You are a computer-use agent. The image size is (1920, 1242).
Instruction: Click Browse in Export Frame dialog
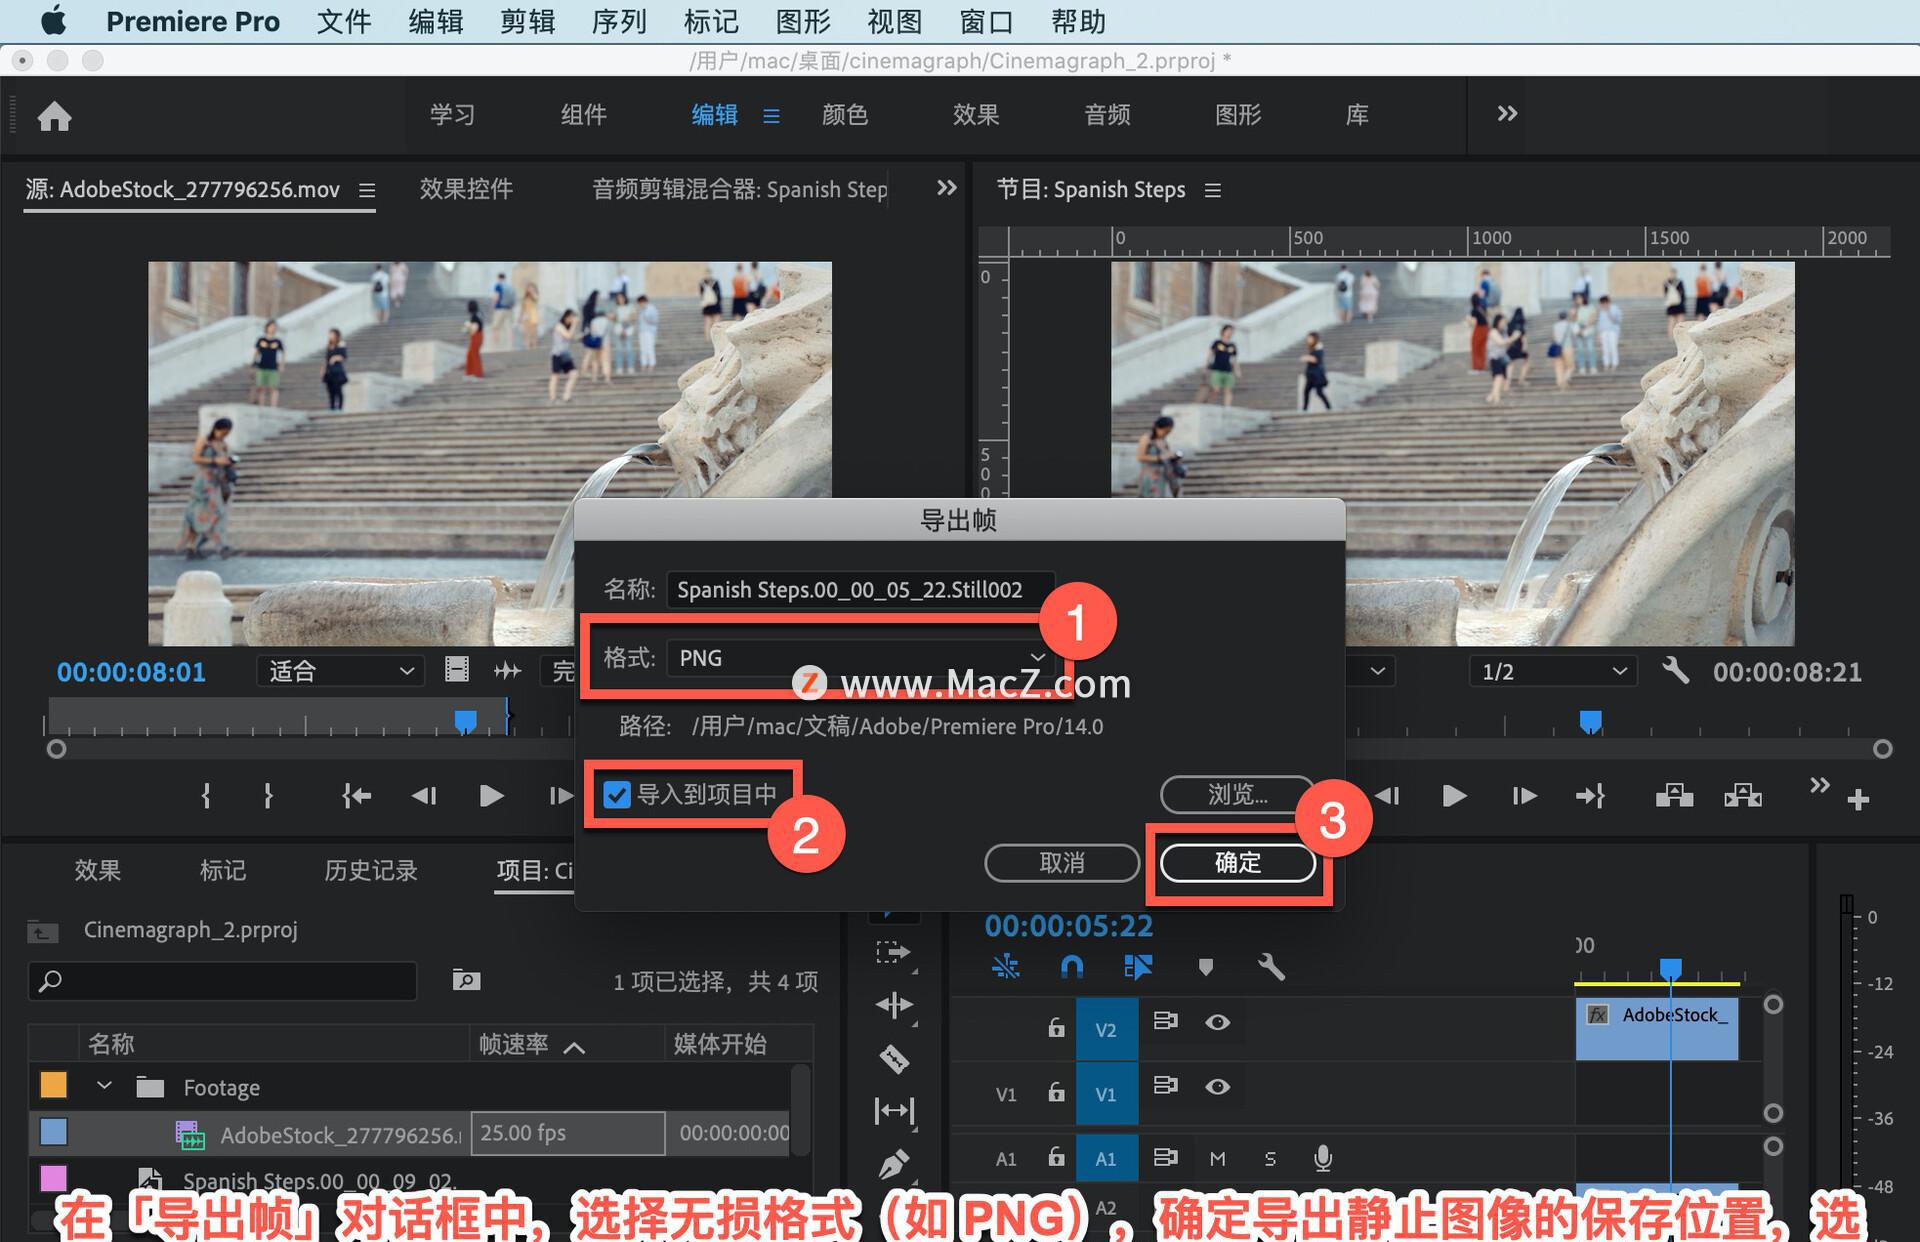pyautogui.click(x=1238, y=795)
